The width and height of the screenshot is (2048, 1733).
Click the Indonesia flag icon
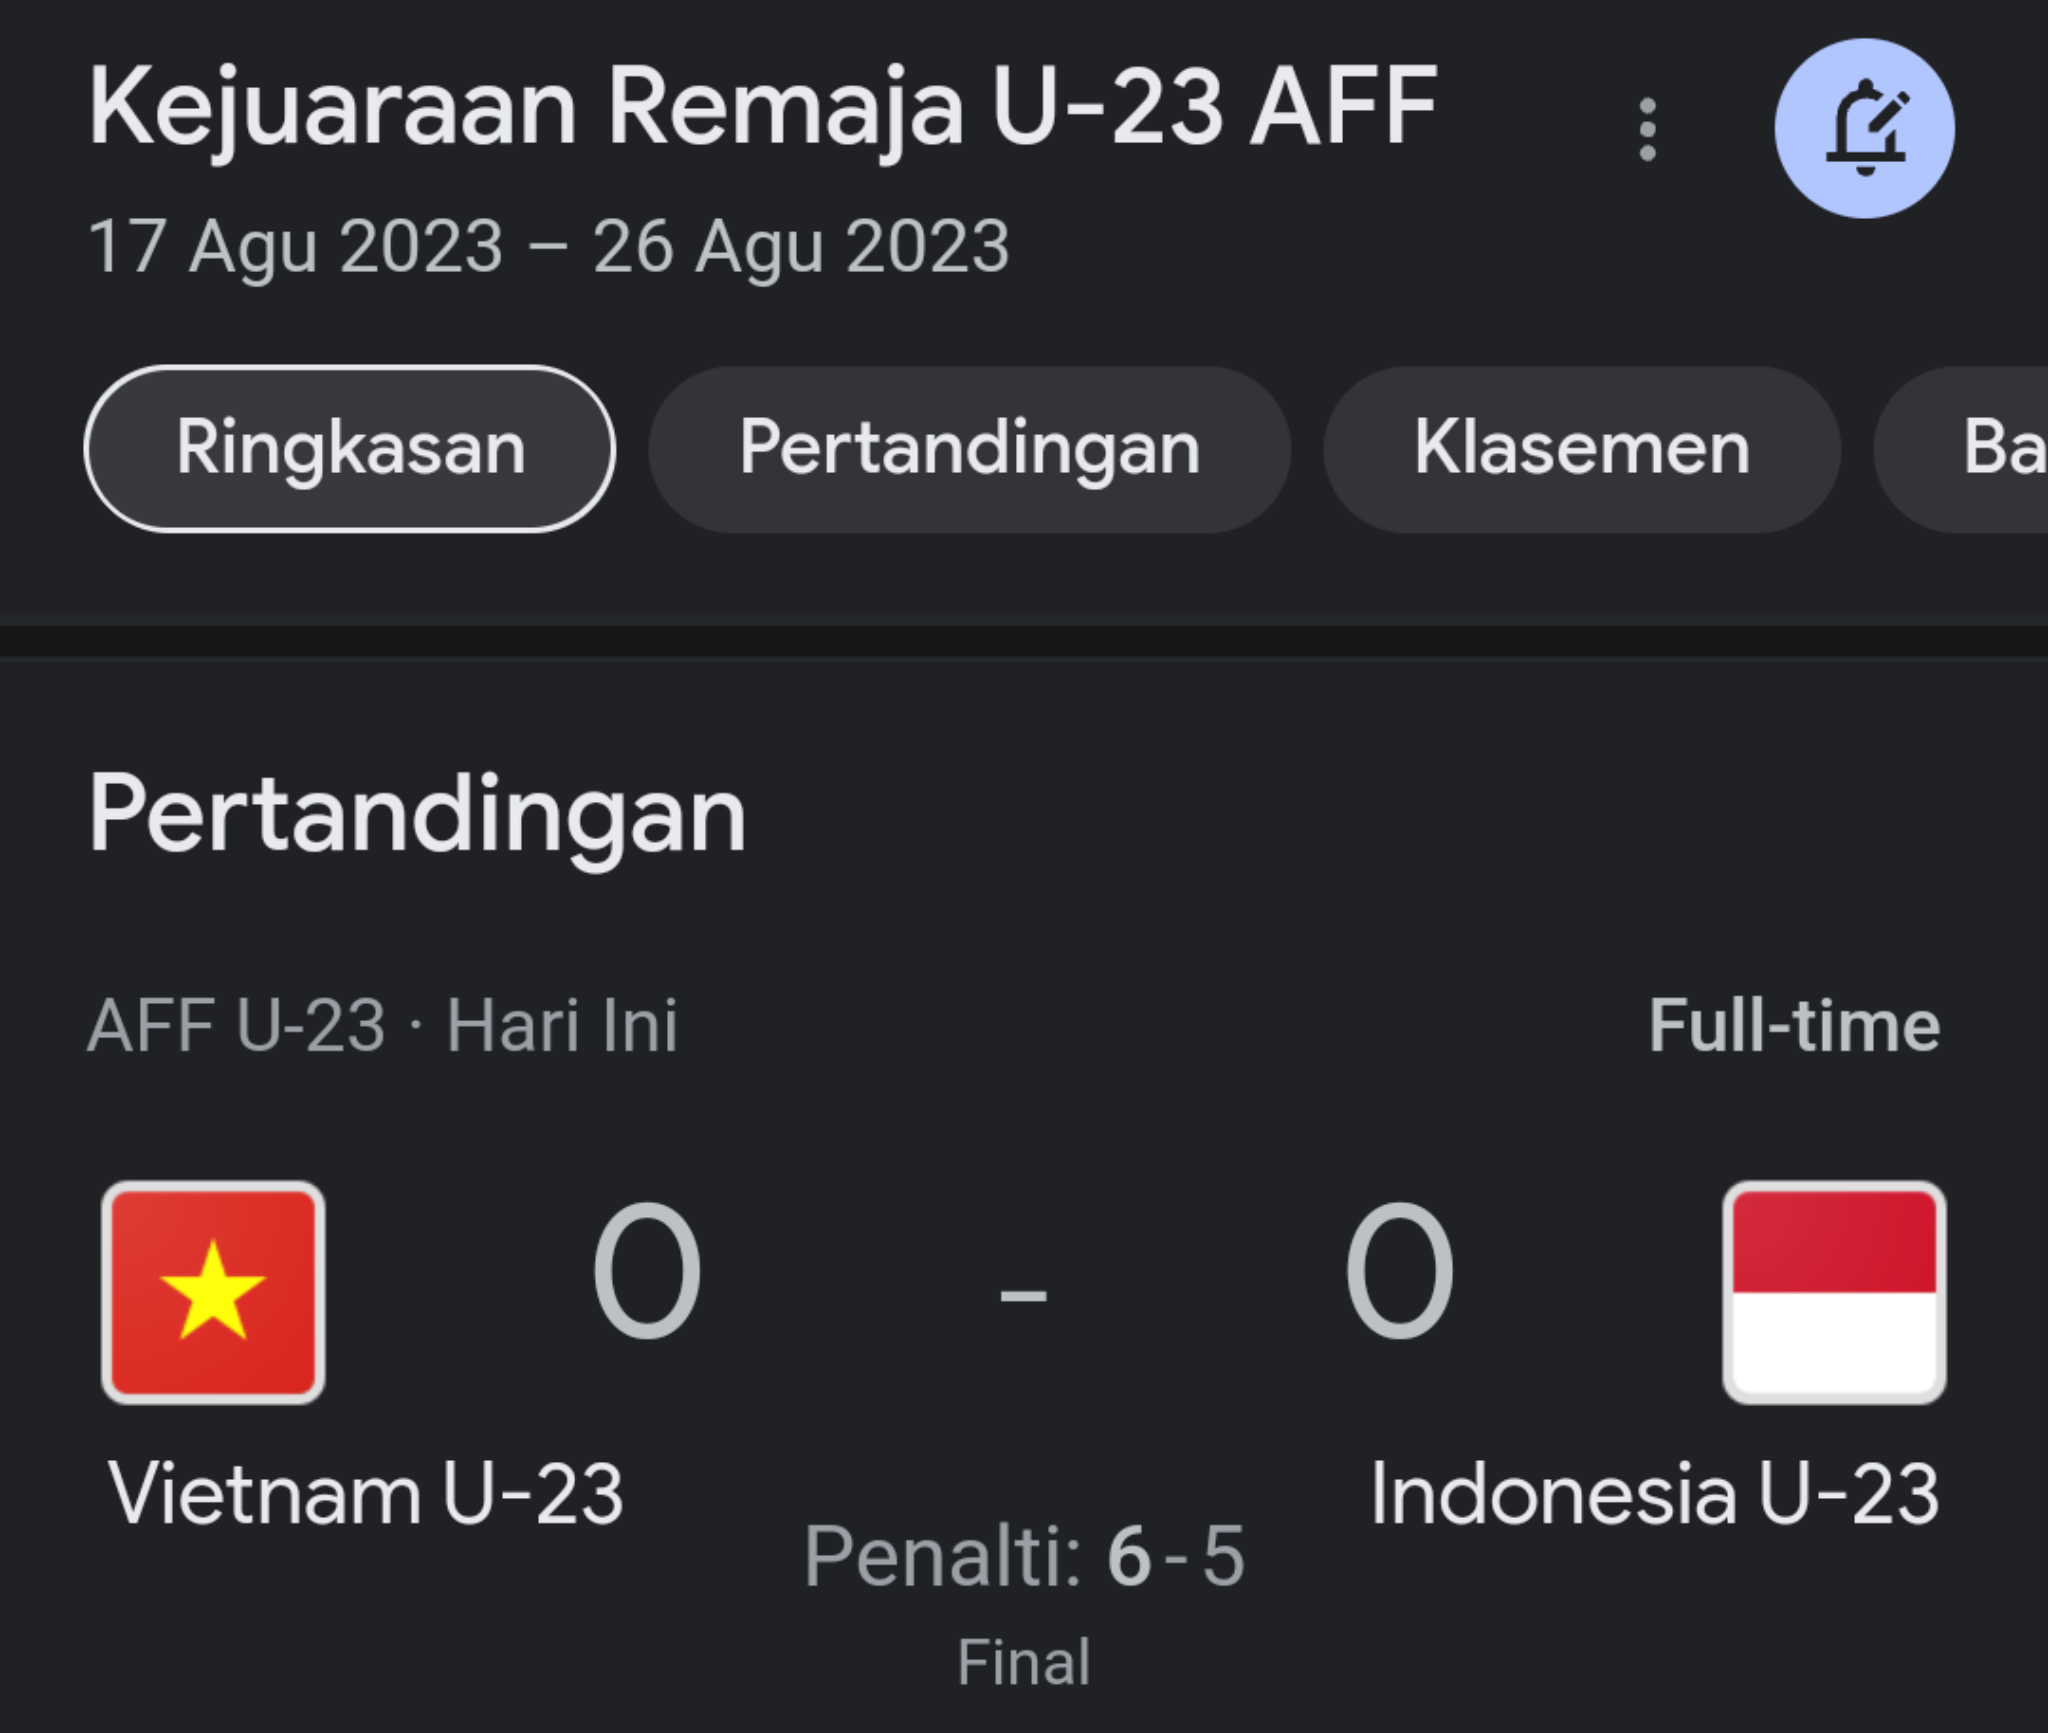pyautogui.click(x=1834, y=1292)
